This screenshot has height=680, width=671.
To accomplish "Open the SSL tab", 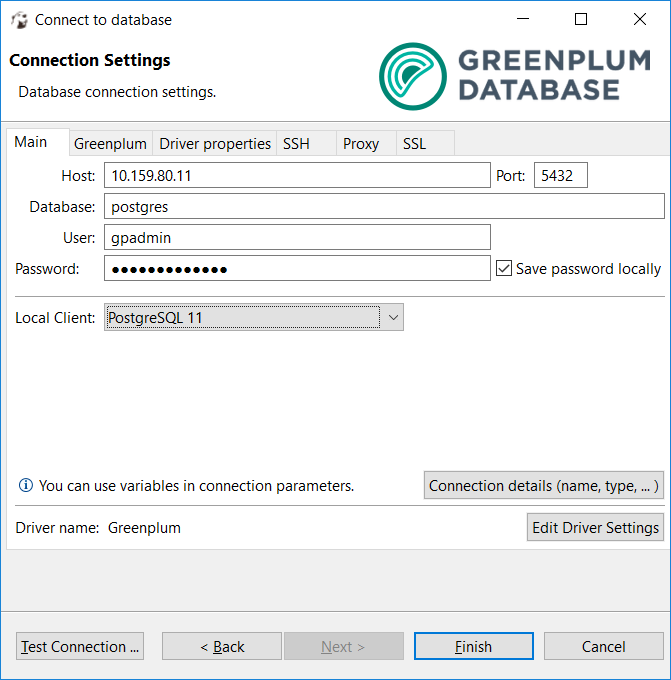I will (x=425, y=144).
